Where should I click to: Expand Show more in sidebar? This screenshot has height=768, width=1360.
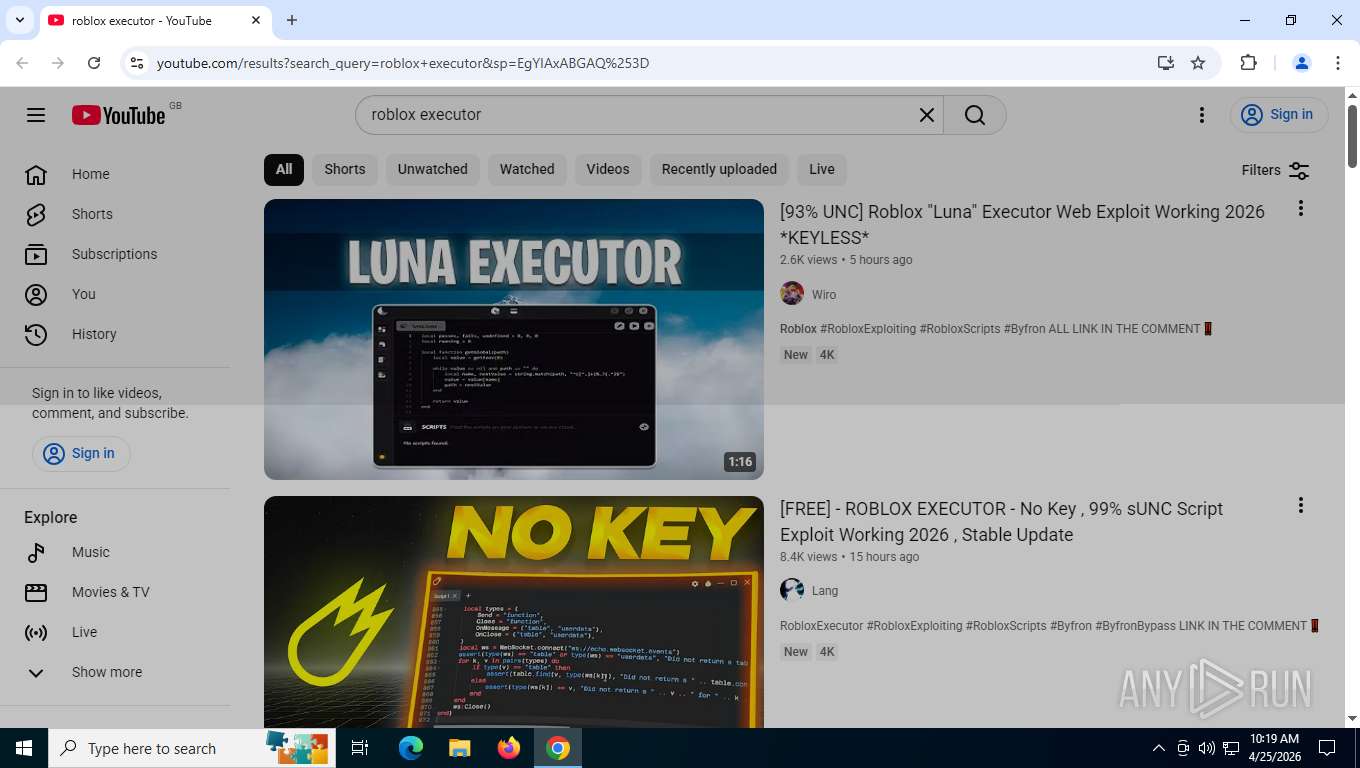(x=115, y=672)
